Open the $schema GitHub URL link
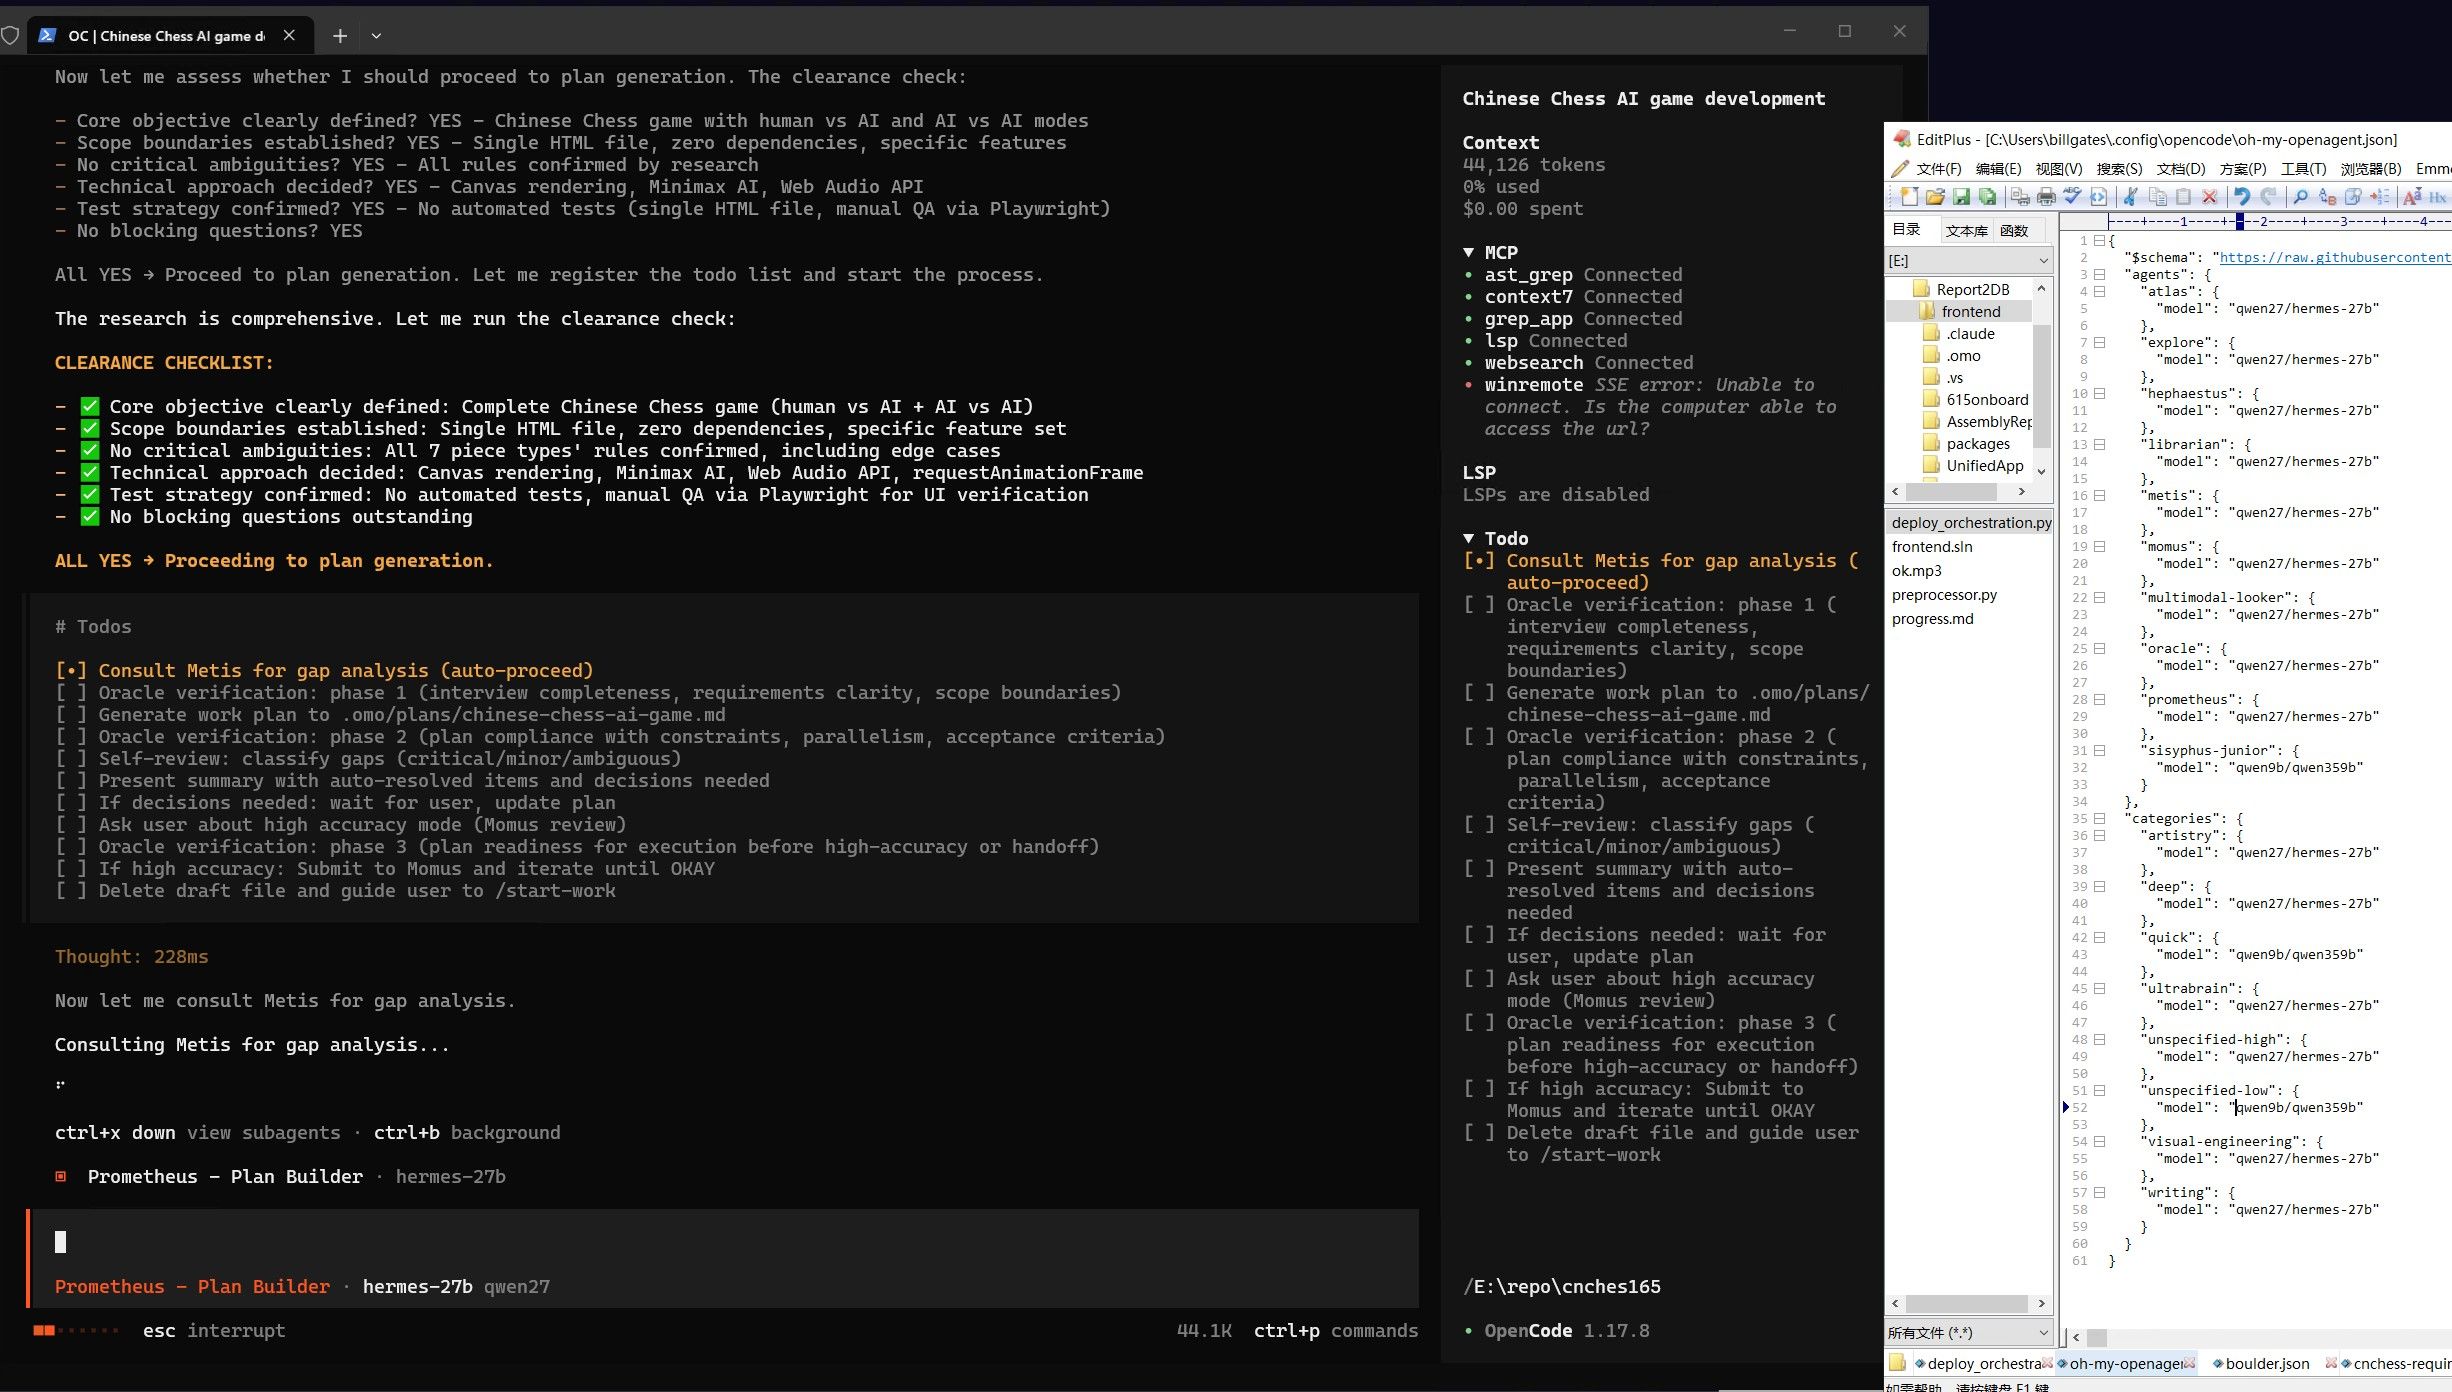 coord(2335,258)
